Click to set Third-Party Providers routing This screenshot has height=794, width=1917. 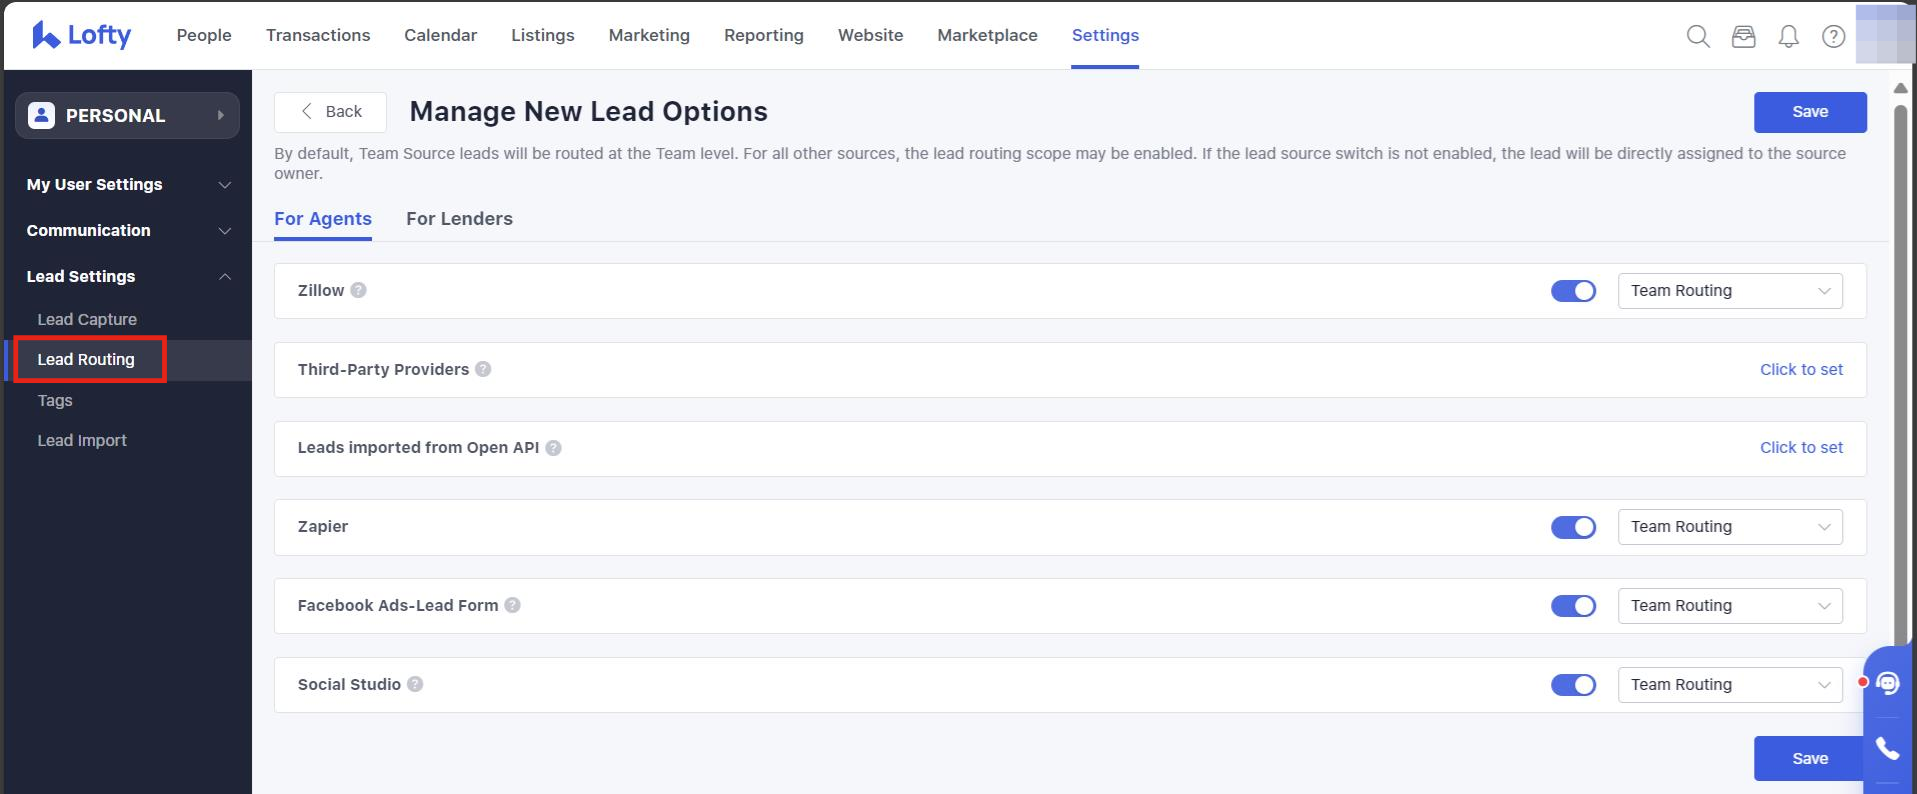coord(1800,369)
